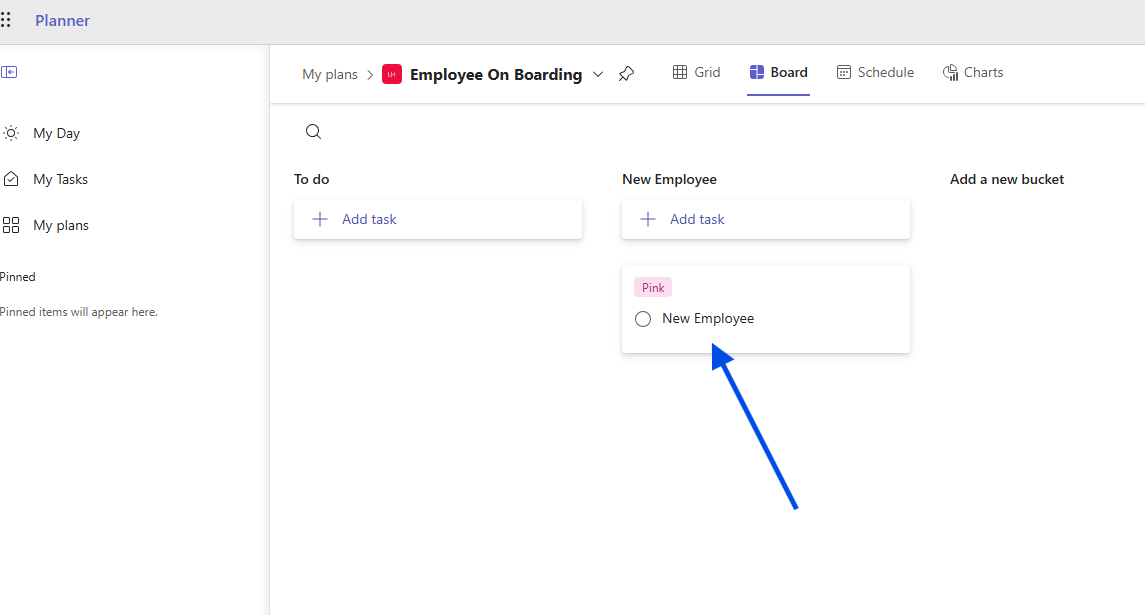This screenshot has width=1145, height=615.
Task: Mark New Employee task as complete
Action: (x=643, y=319)
